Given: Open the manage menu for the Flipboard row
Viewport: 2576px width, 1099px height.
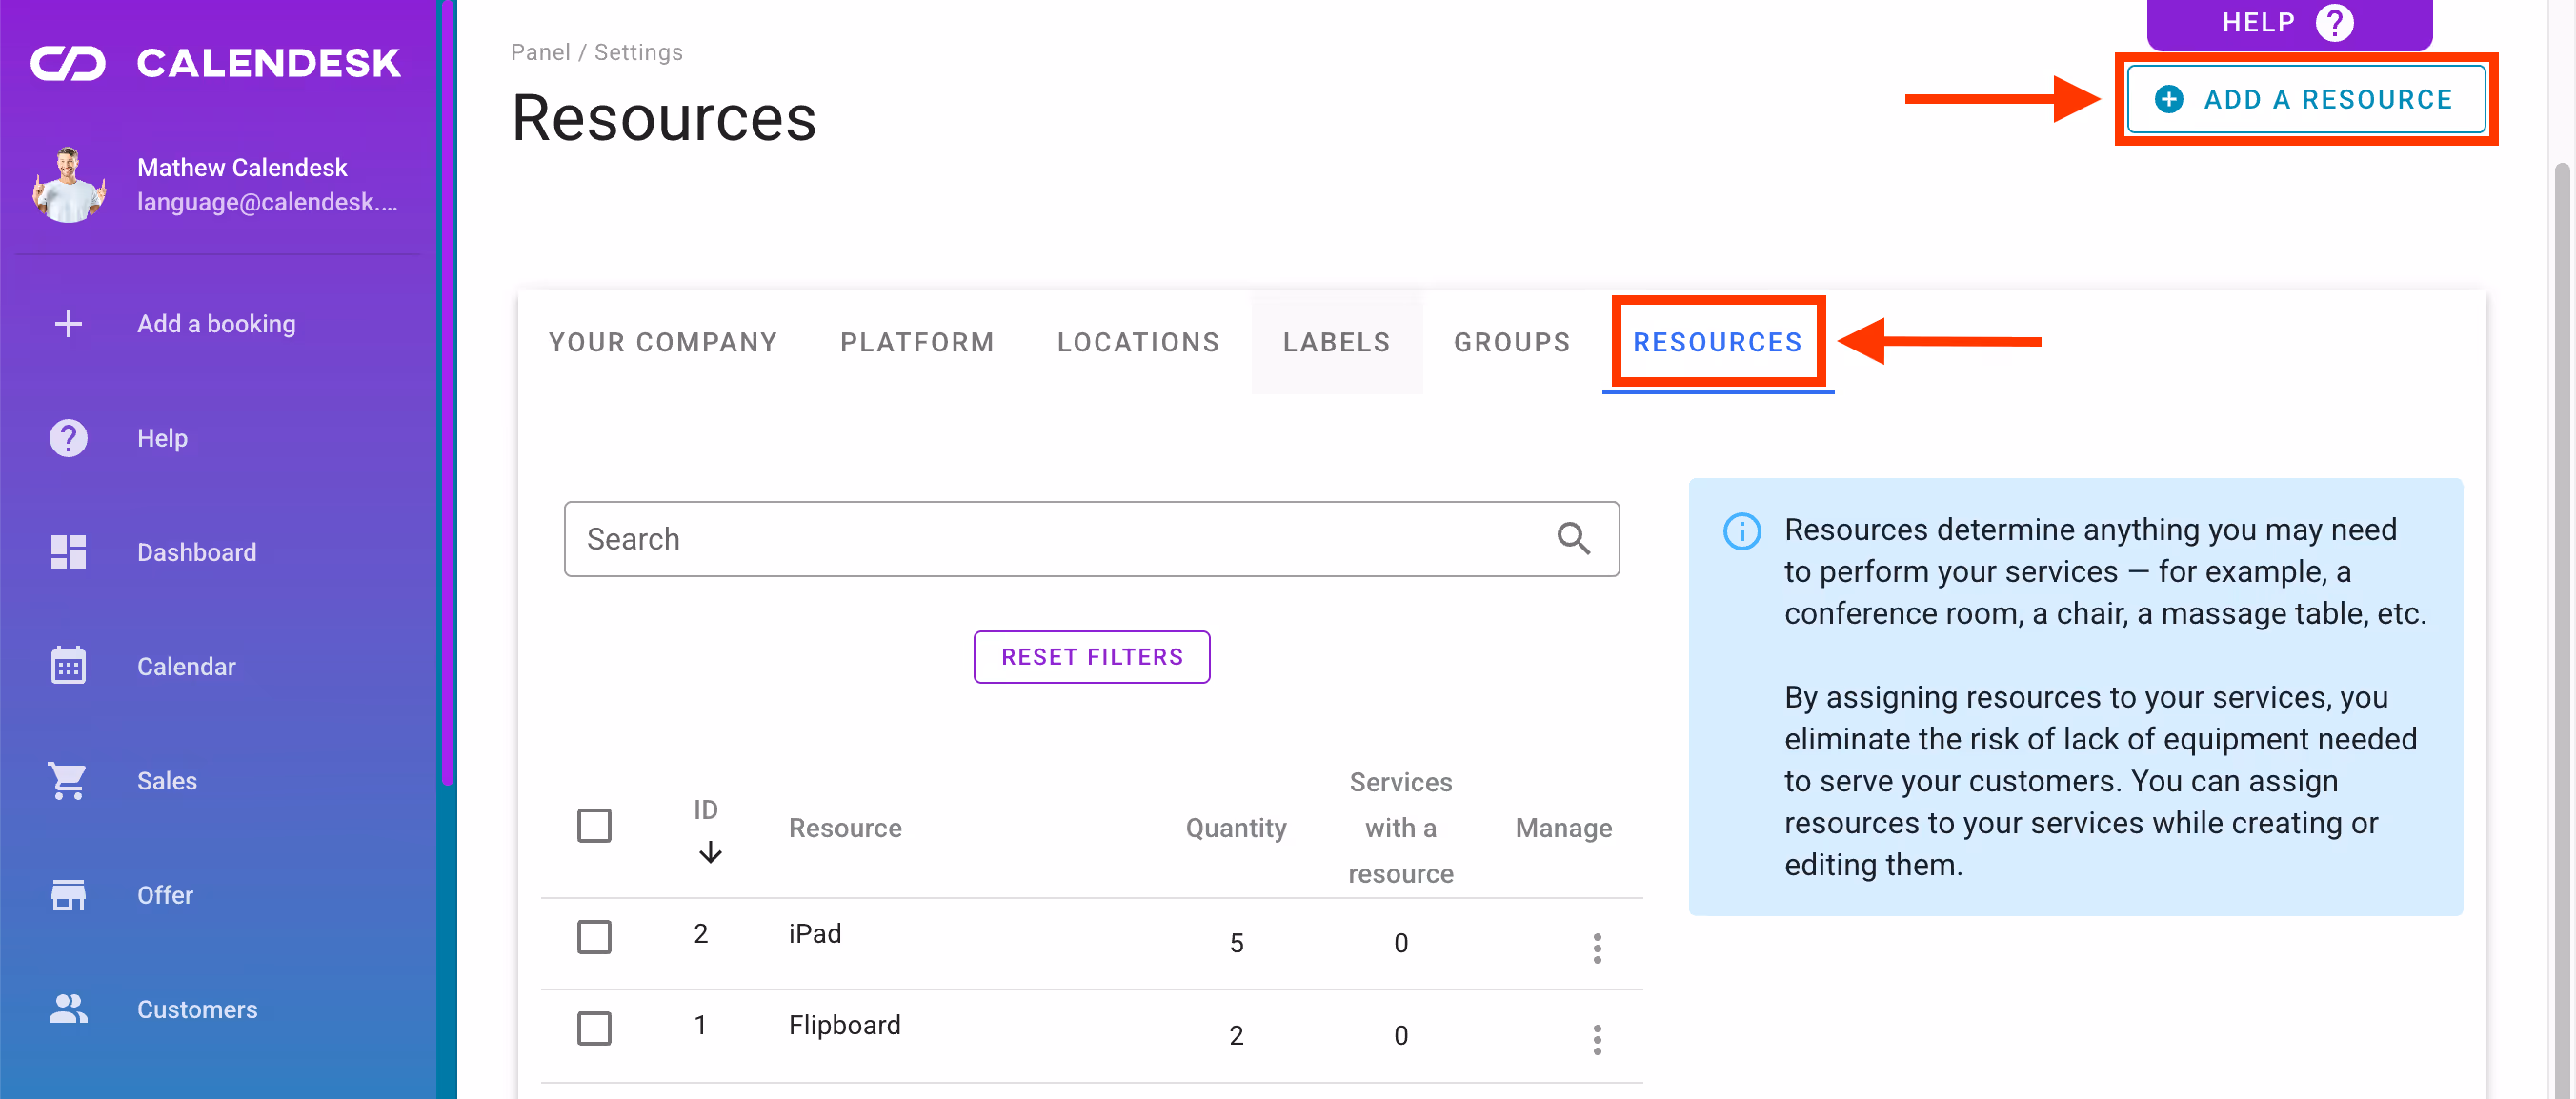Looking at the screenshot, I should pyautogui.click(x=1597, y=1040).
